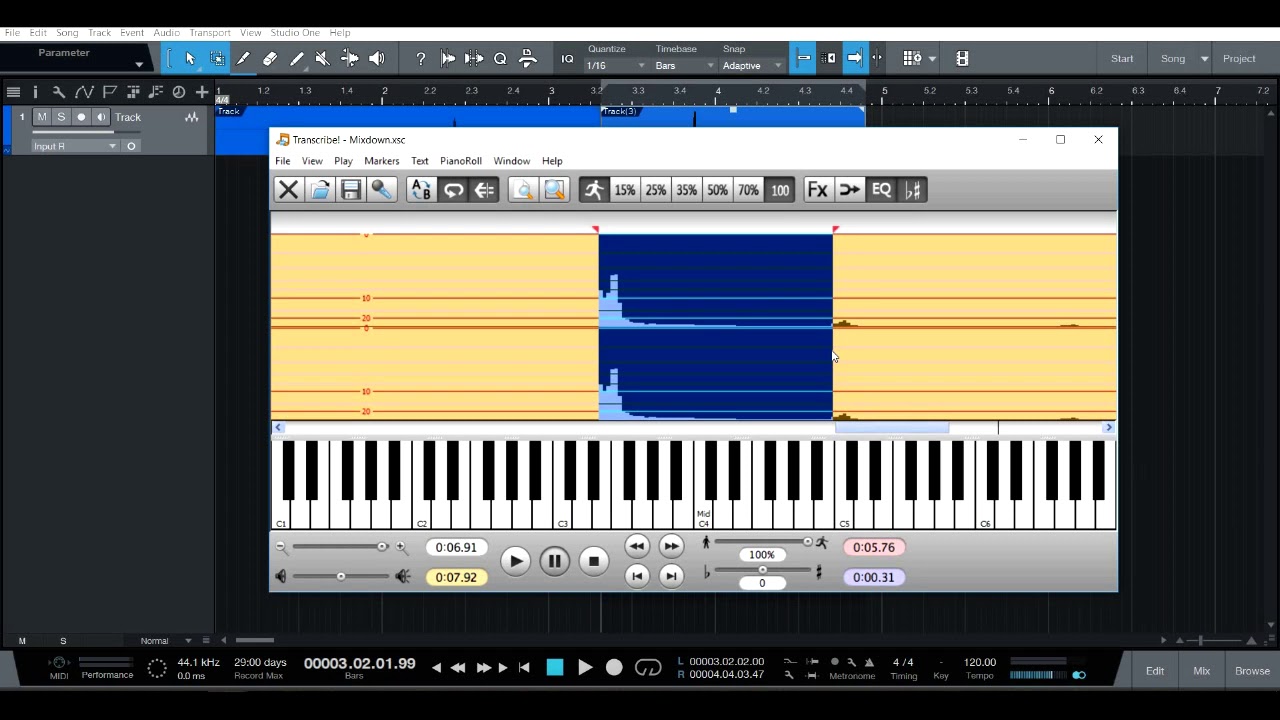Open the Input R dropdown on Track 1
This screenshot has height=720, width=1280.
pyautogui.click(x=74, y=146)
